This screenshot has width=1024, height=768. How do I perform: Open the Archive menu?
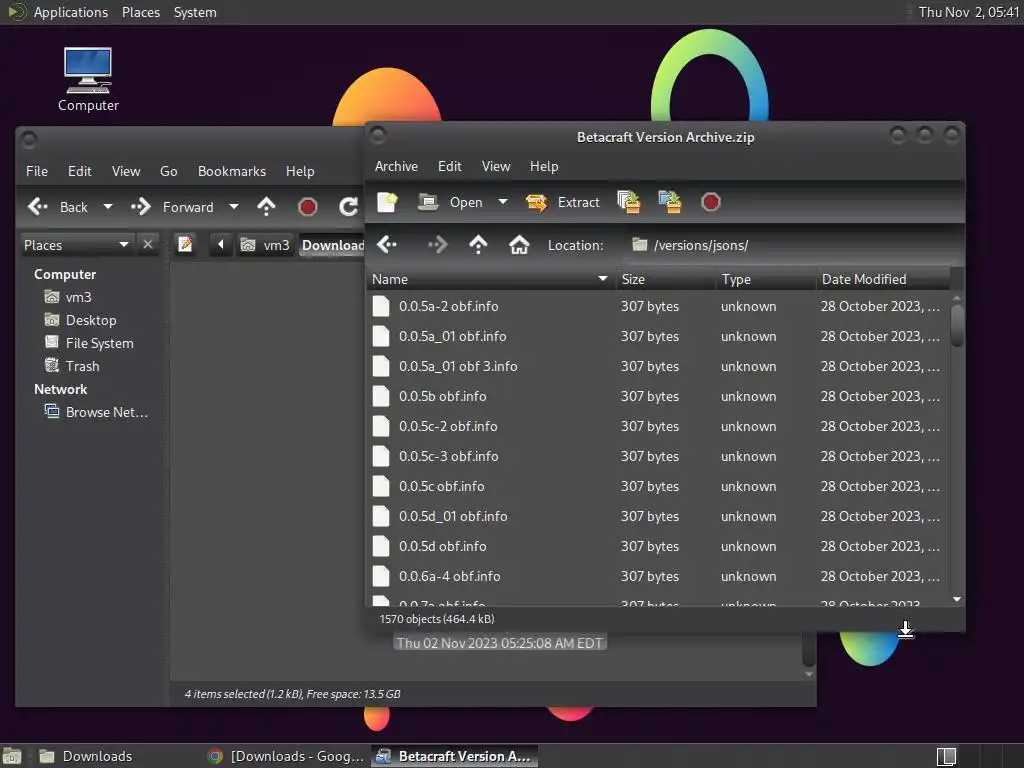click(396, 167)
